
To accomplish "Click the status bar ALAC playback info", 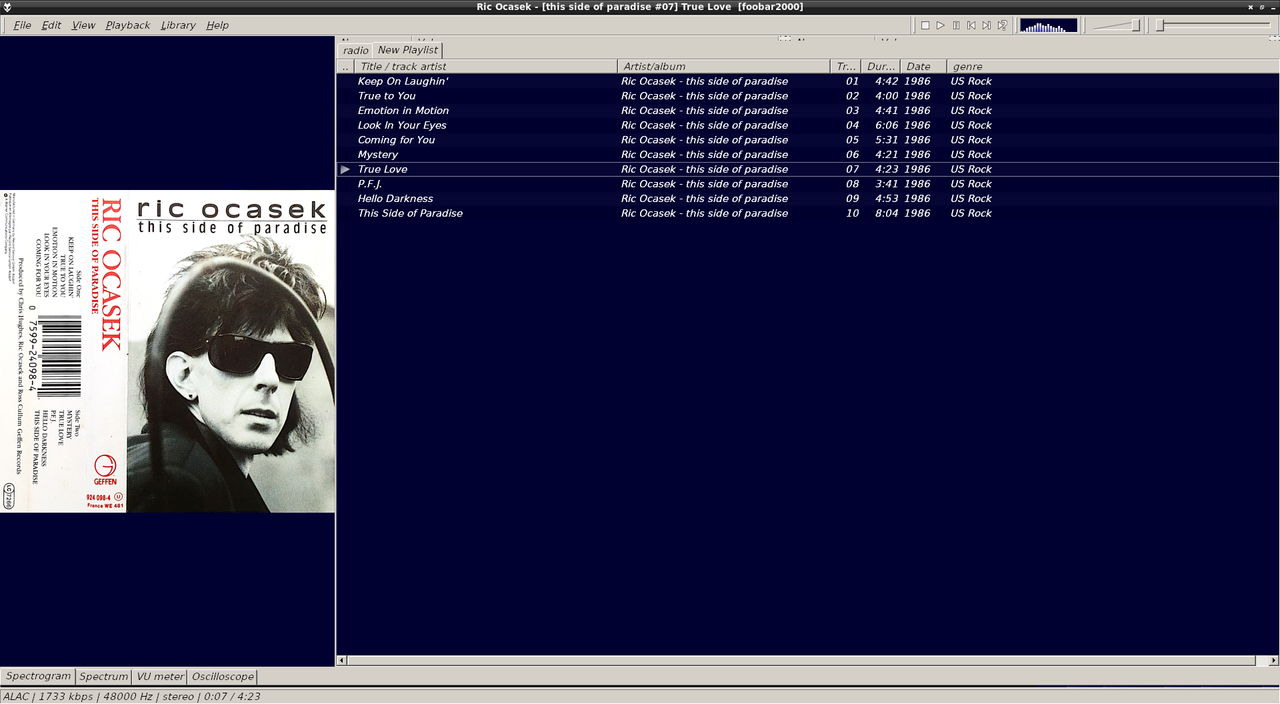I will pos(132,696).
